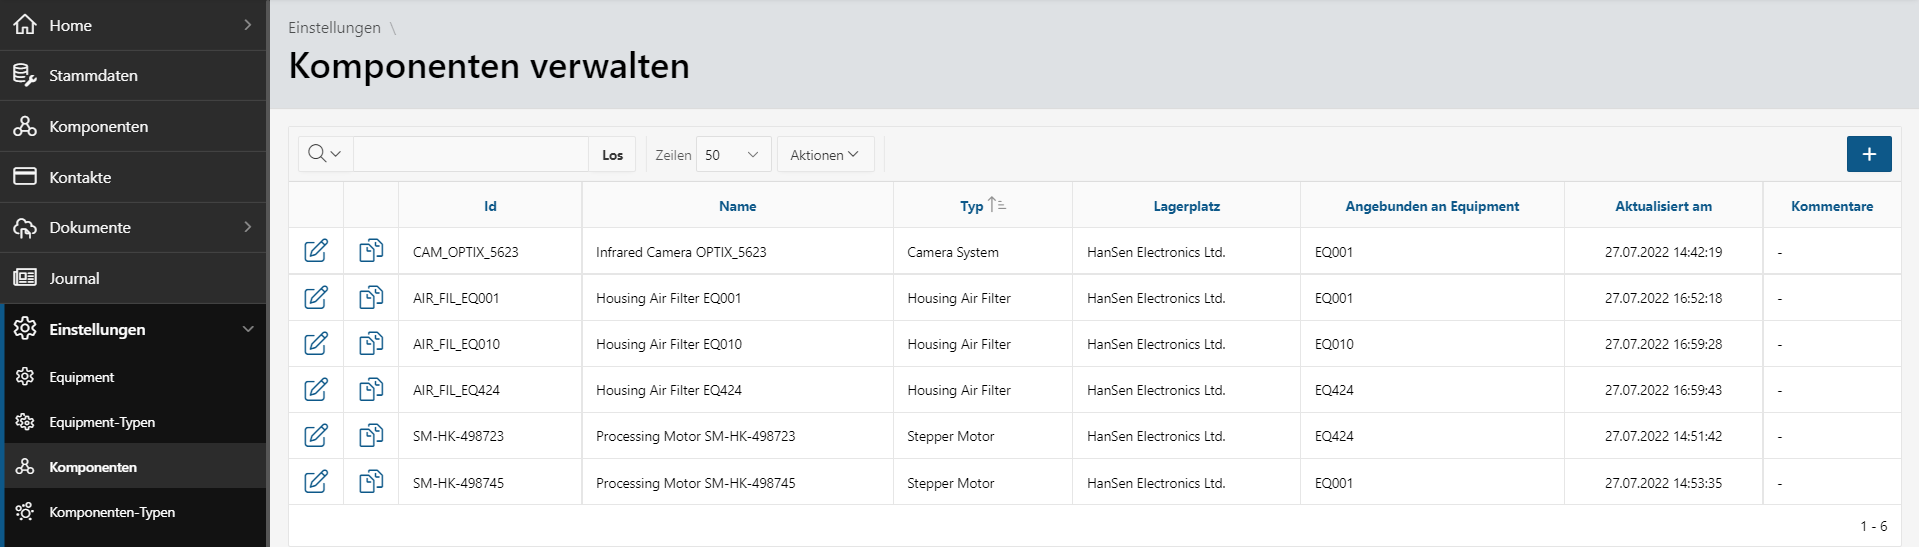
Task: Click the Einstellungen breadcrumb link
Action: point(334,28)
